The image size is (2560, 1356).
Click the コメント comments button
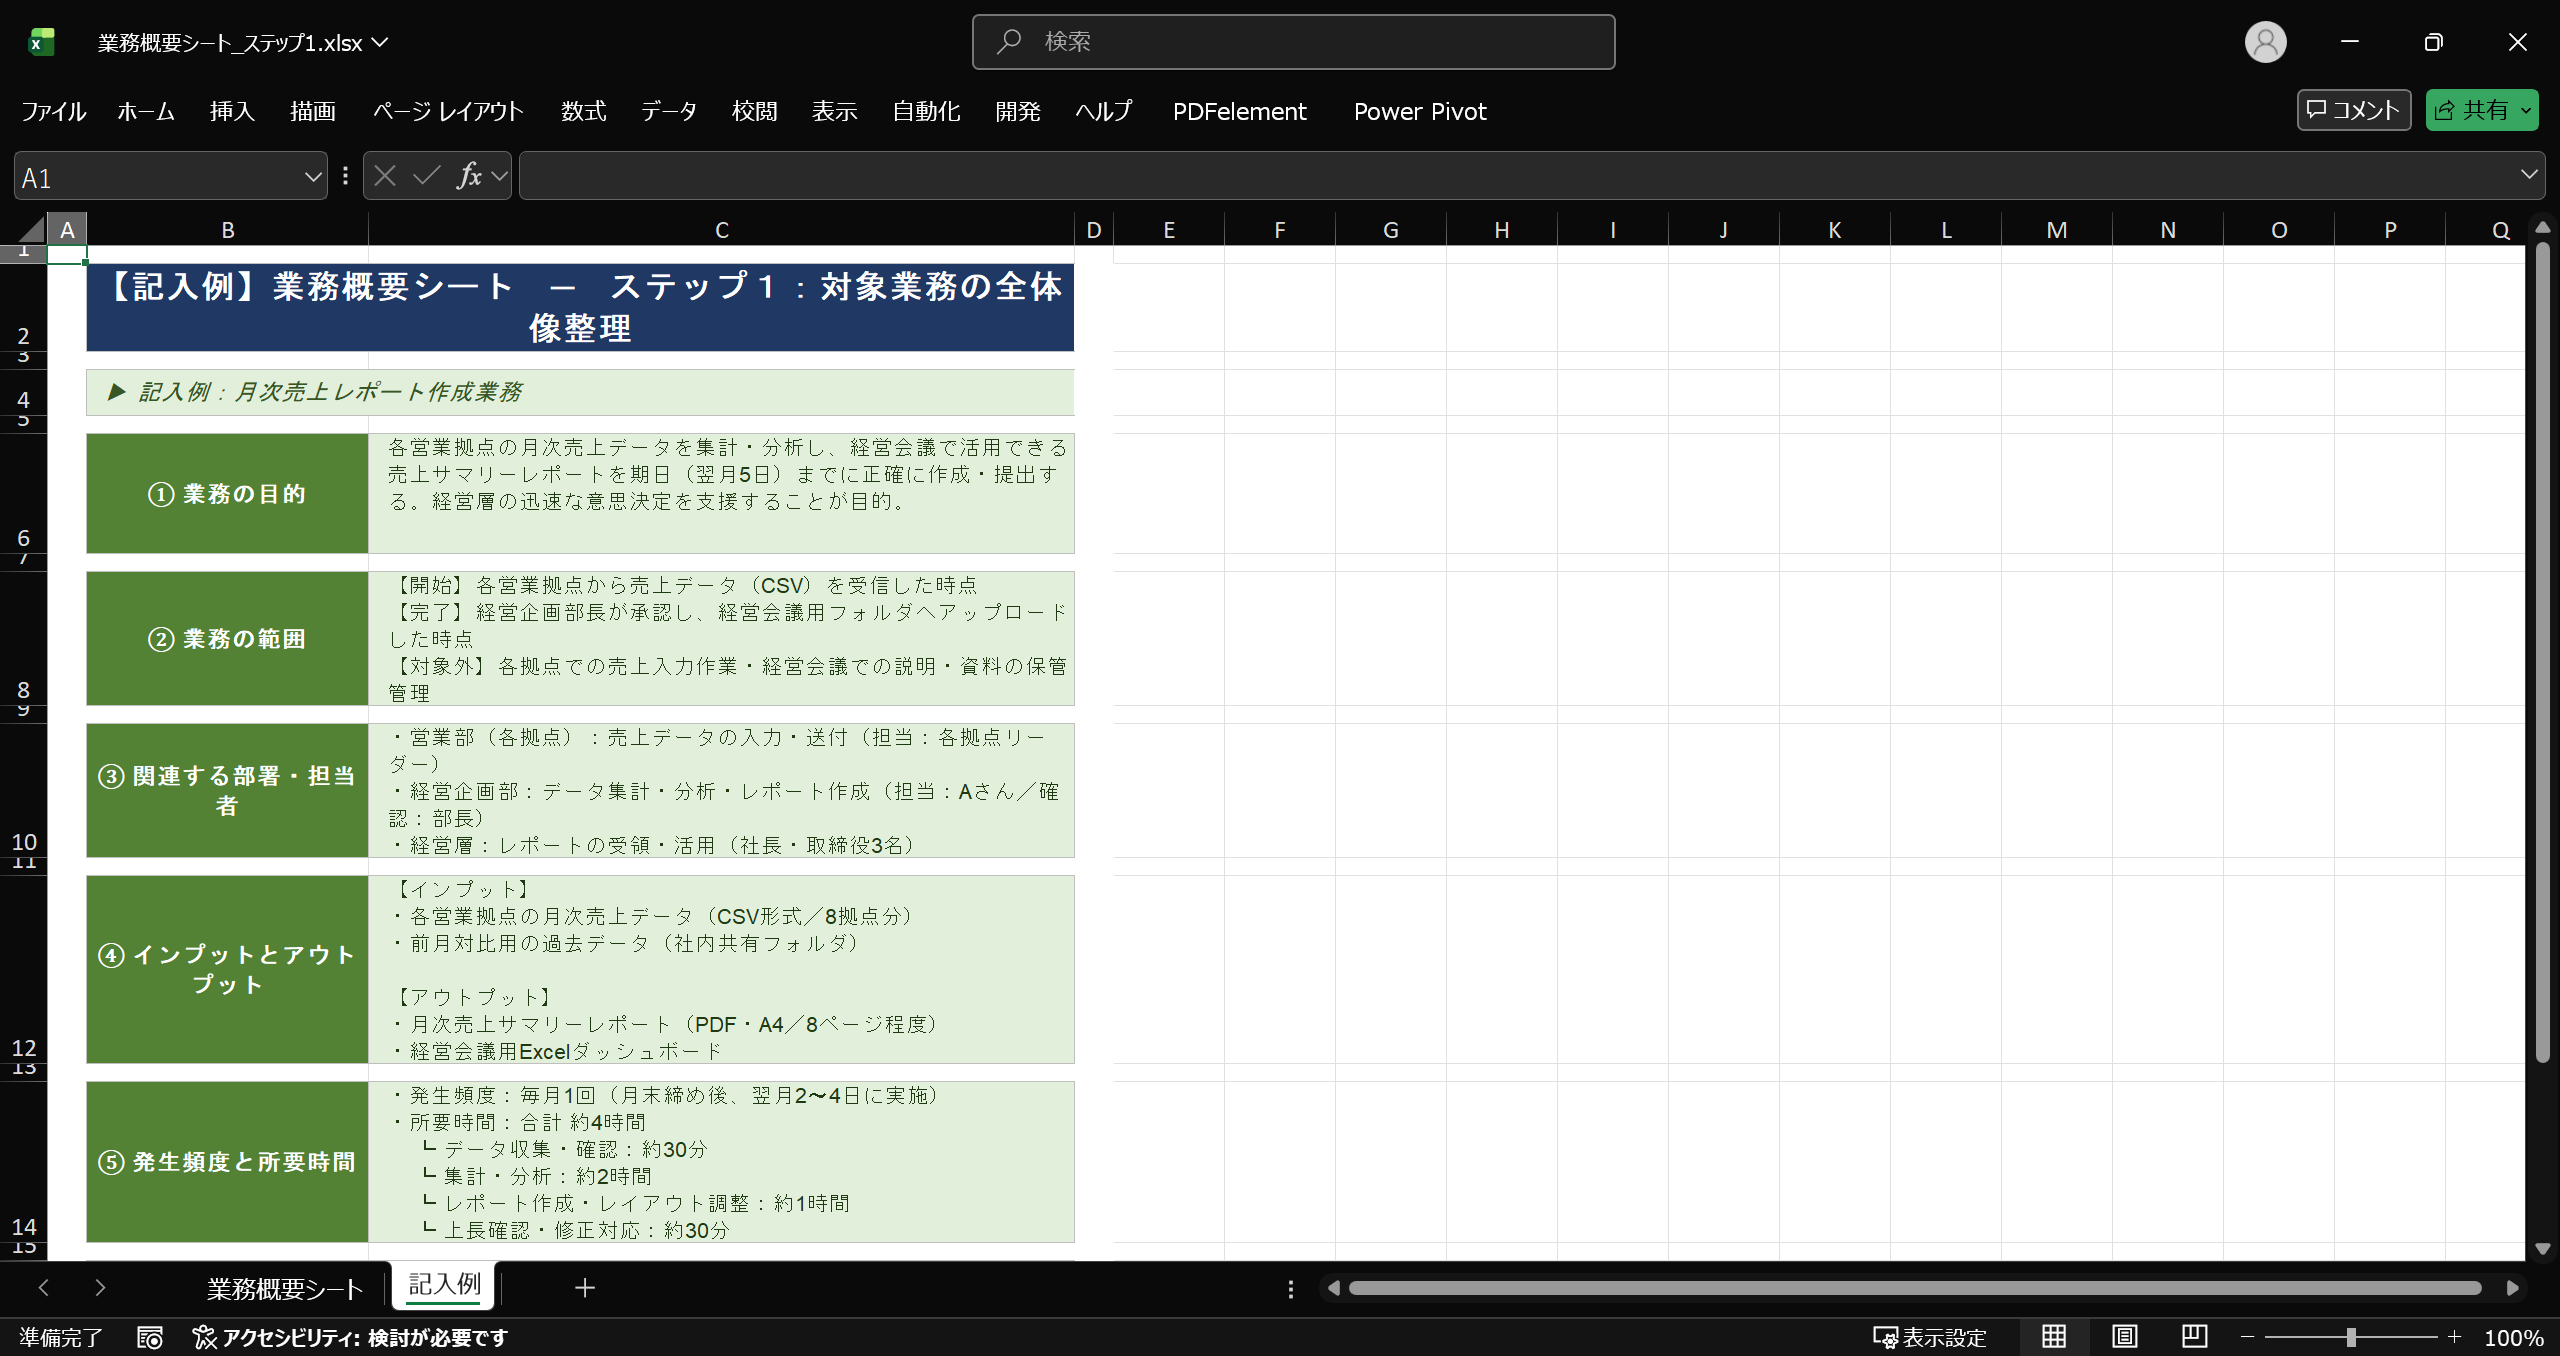[2353, 110]
